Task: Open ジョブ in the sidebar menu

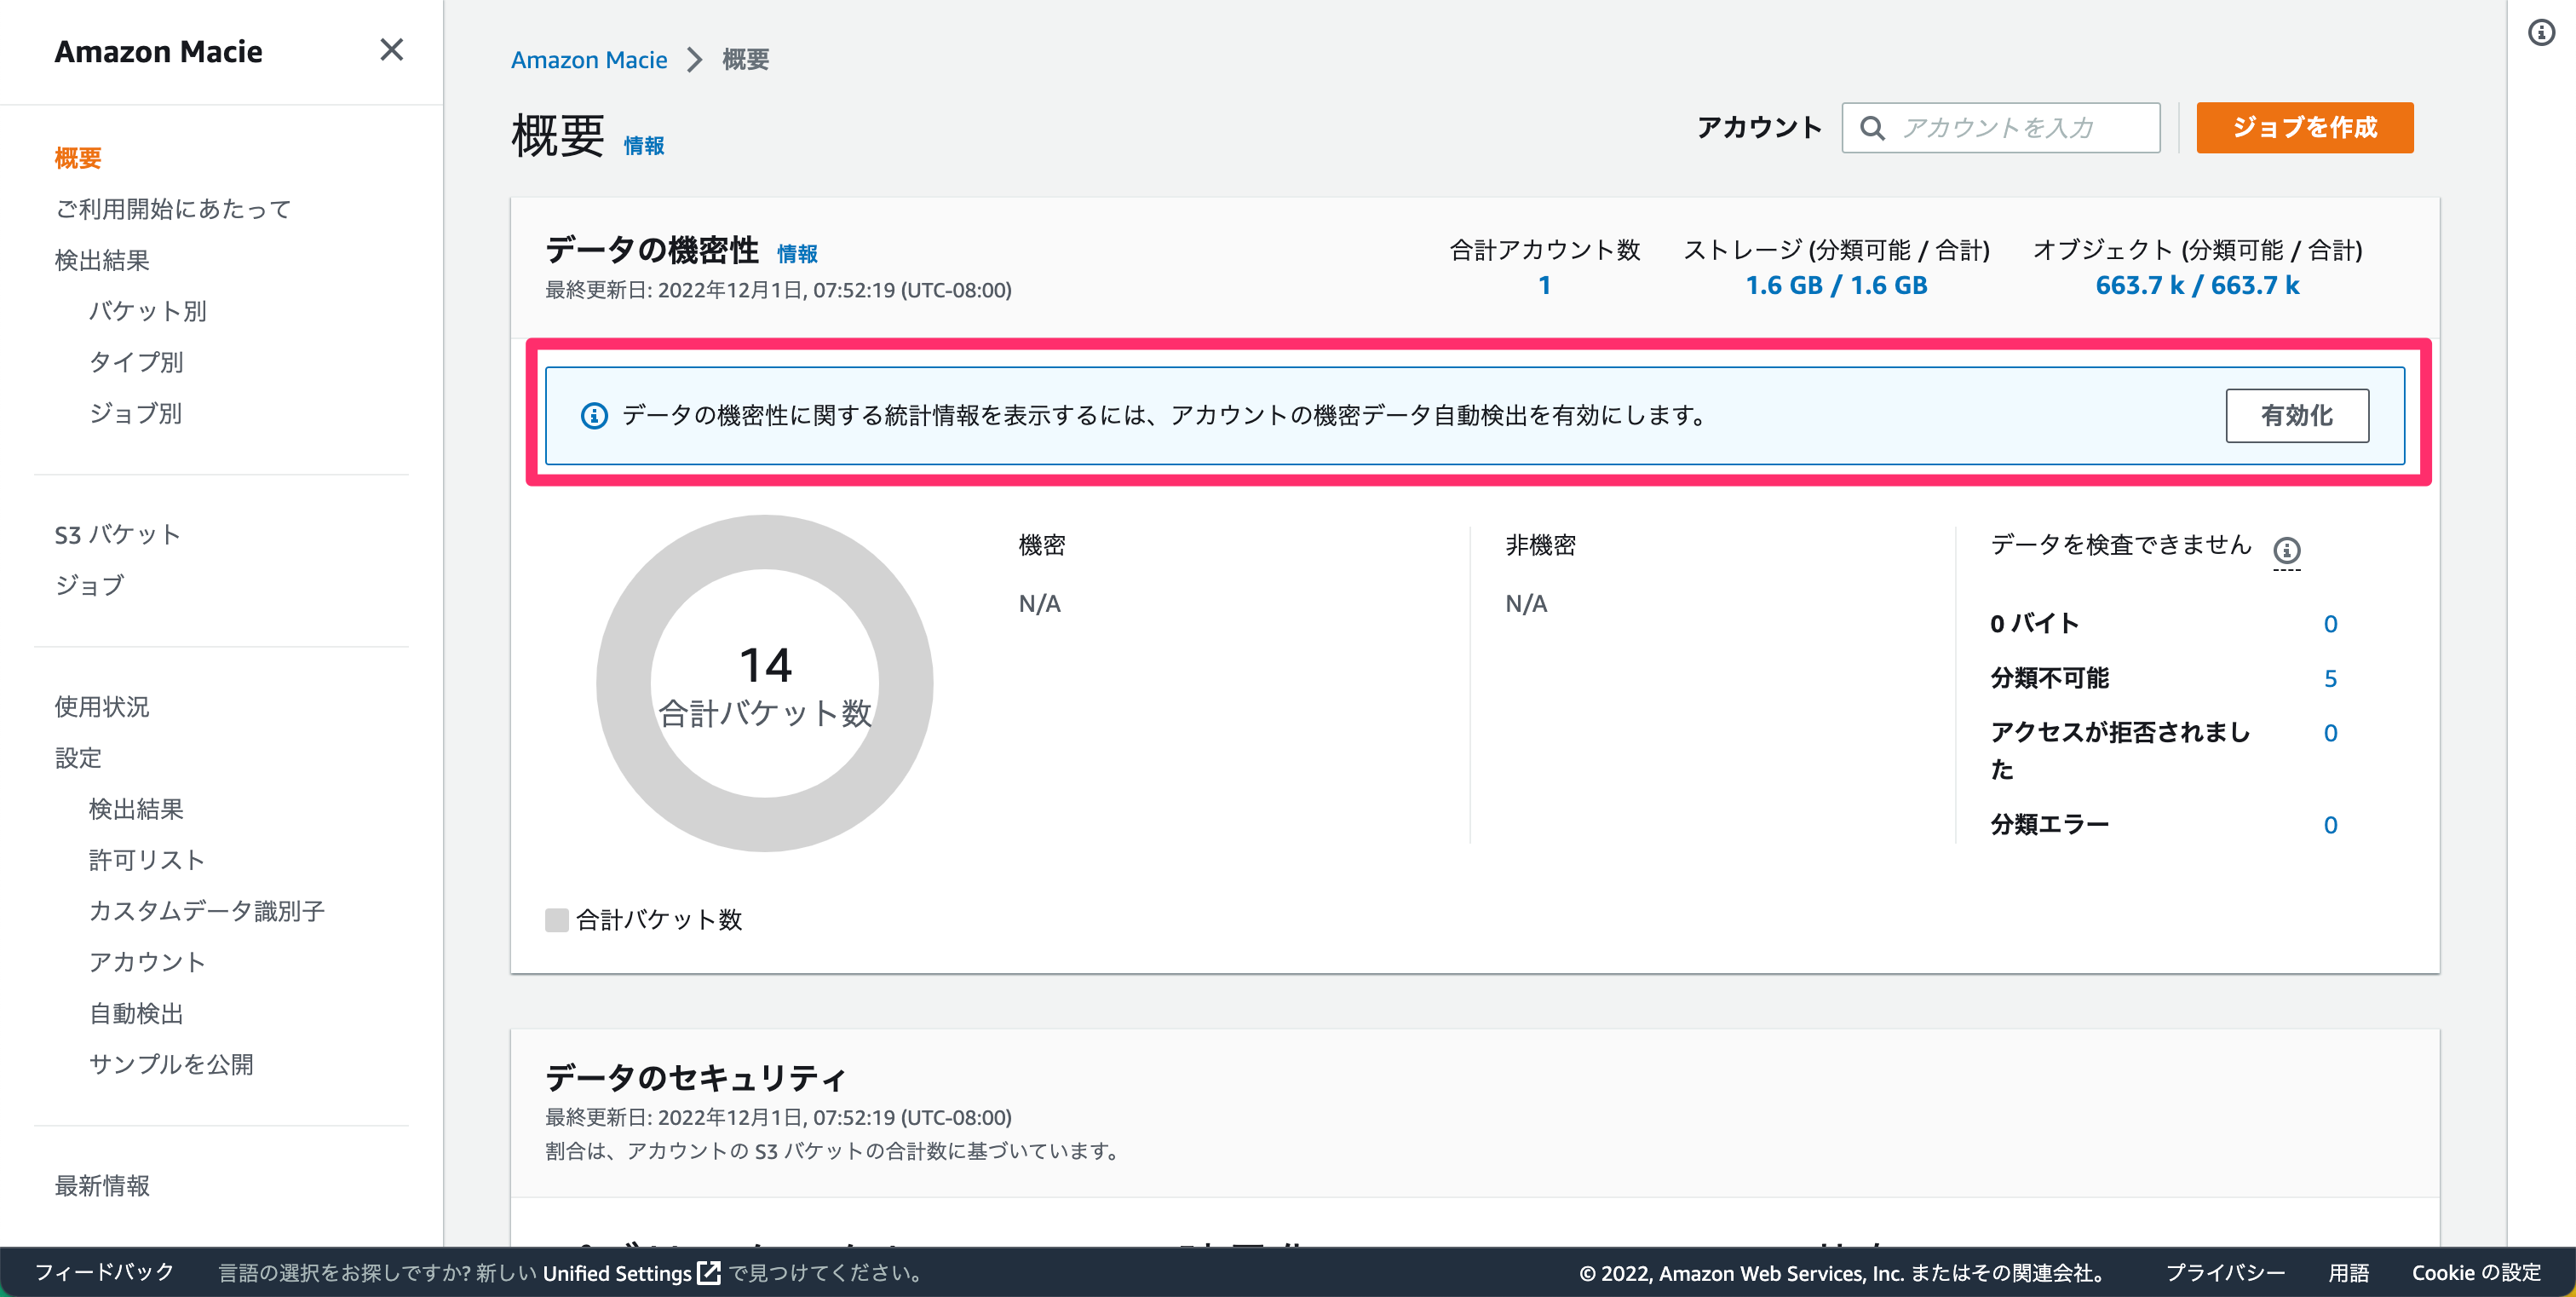Action: [x=90, y=585]
